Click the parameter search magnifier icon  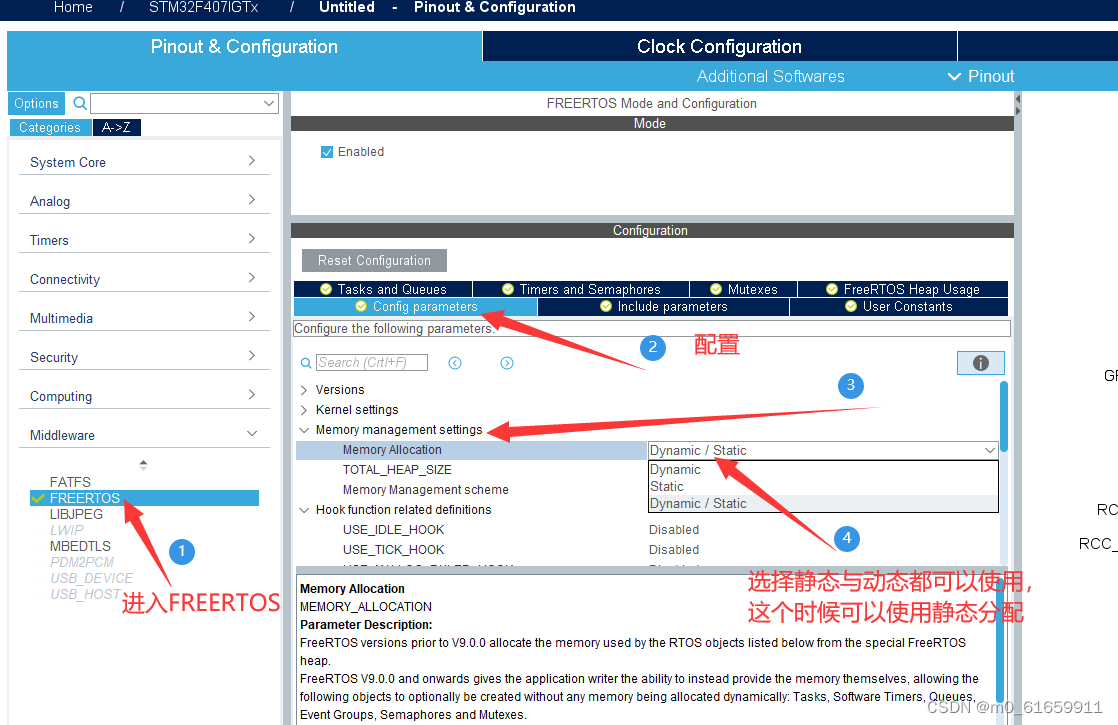click(306, 363)
